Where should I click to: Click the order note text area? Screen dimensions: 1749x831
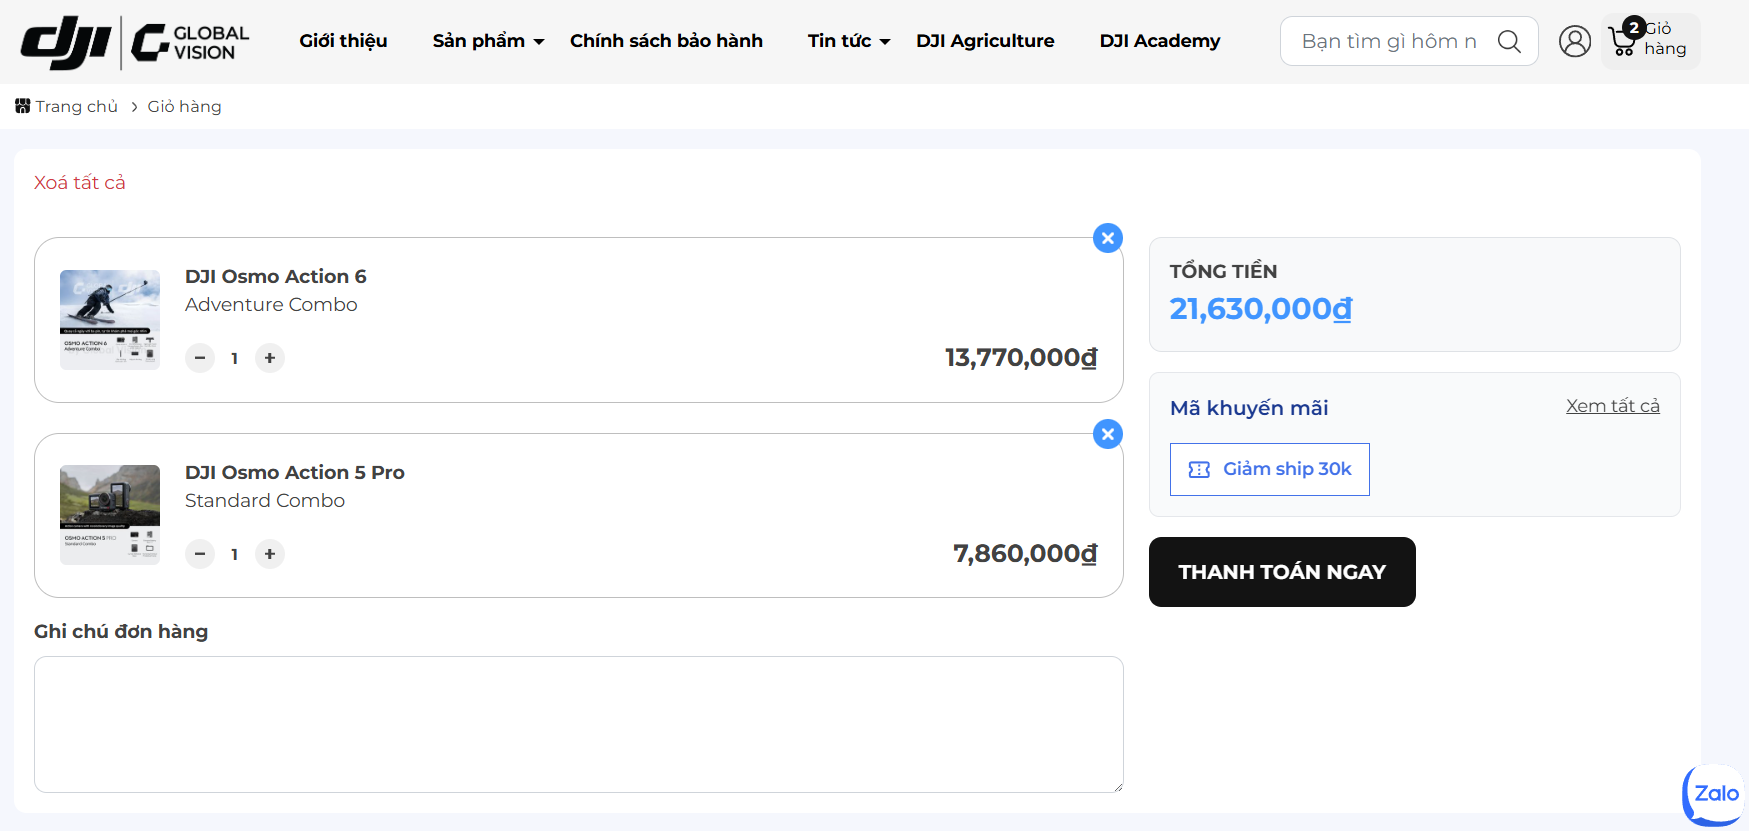pyautogui.click(x=578, y=724)
